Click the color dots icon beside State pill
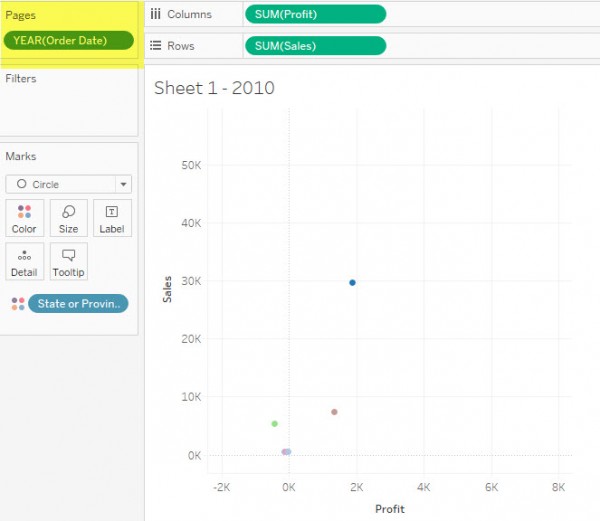Viewport: 600px width, 521px height. pos(18,304)
